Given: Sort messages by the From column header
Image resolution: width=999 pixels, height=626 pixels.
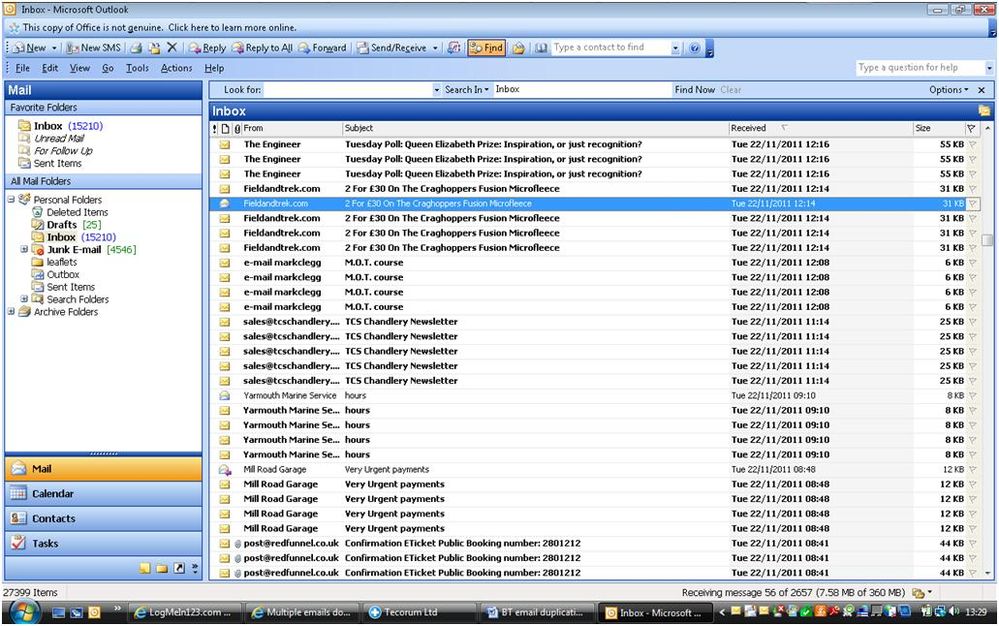Looking at the screenshot, I should click(x=292, y=128).
